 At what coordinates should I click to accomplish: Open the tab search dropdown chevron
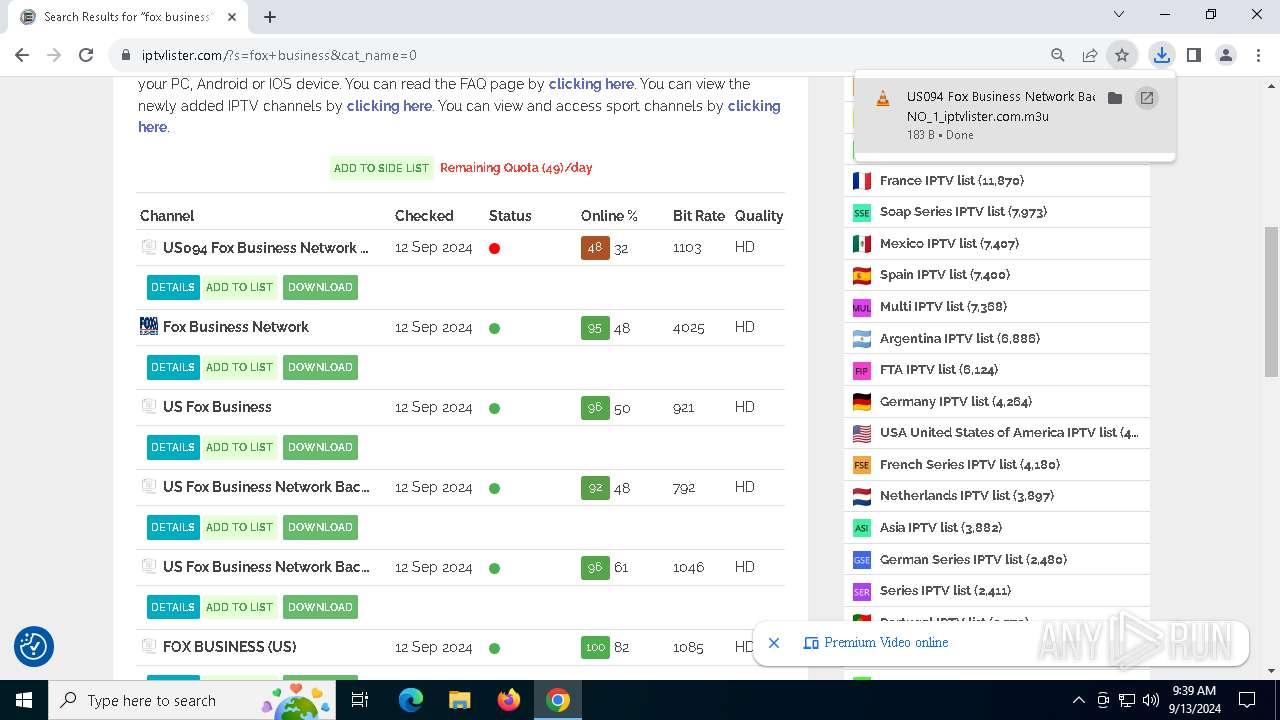click(x=1119, y=15)
